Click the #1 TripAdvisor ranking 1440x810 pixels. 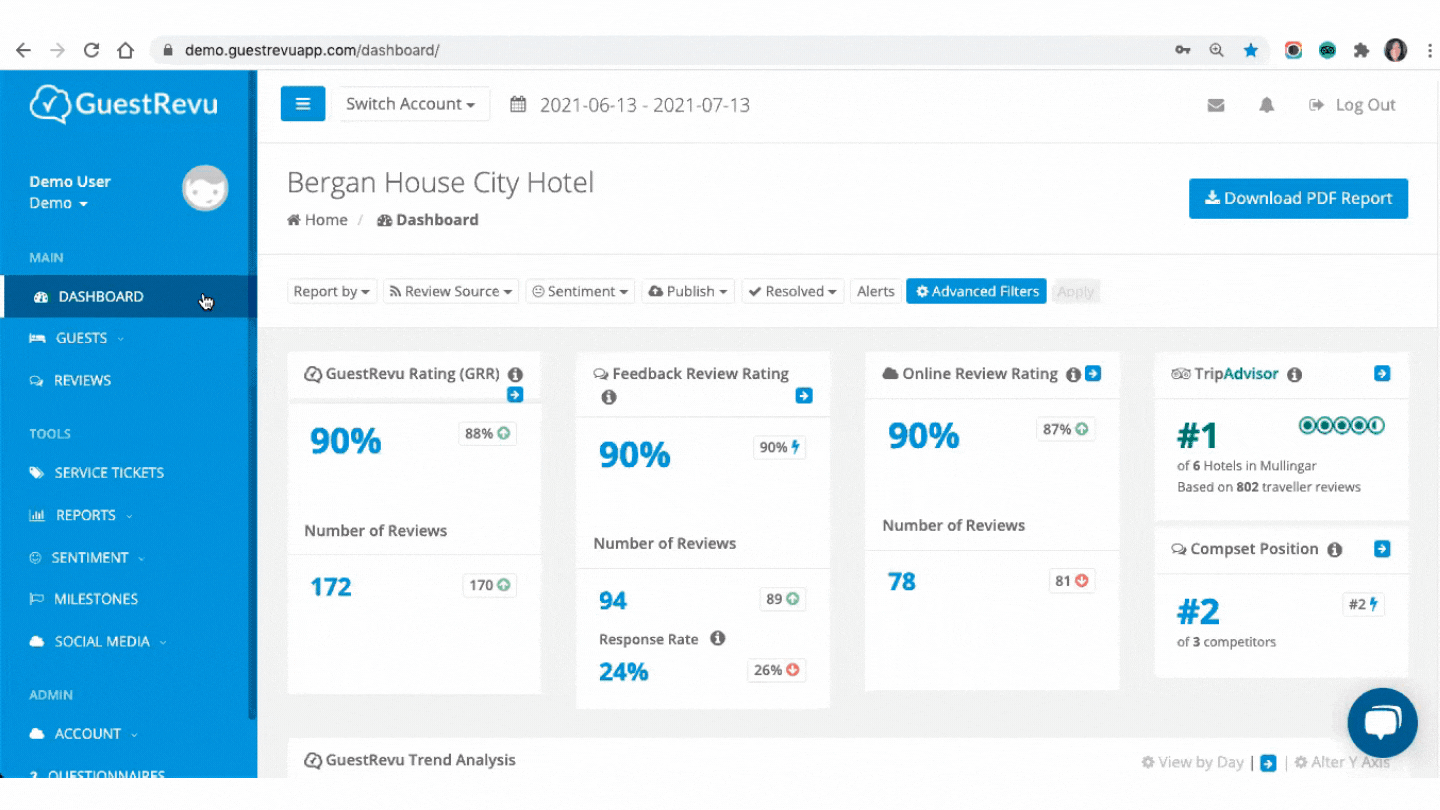tap(1197, 436)
